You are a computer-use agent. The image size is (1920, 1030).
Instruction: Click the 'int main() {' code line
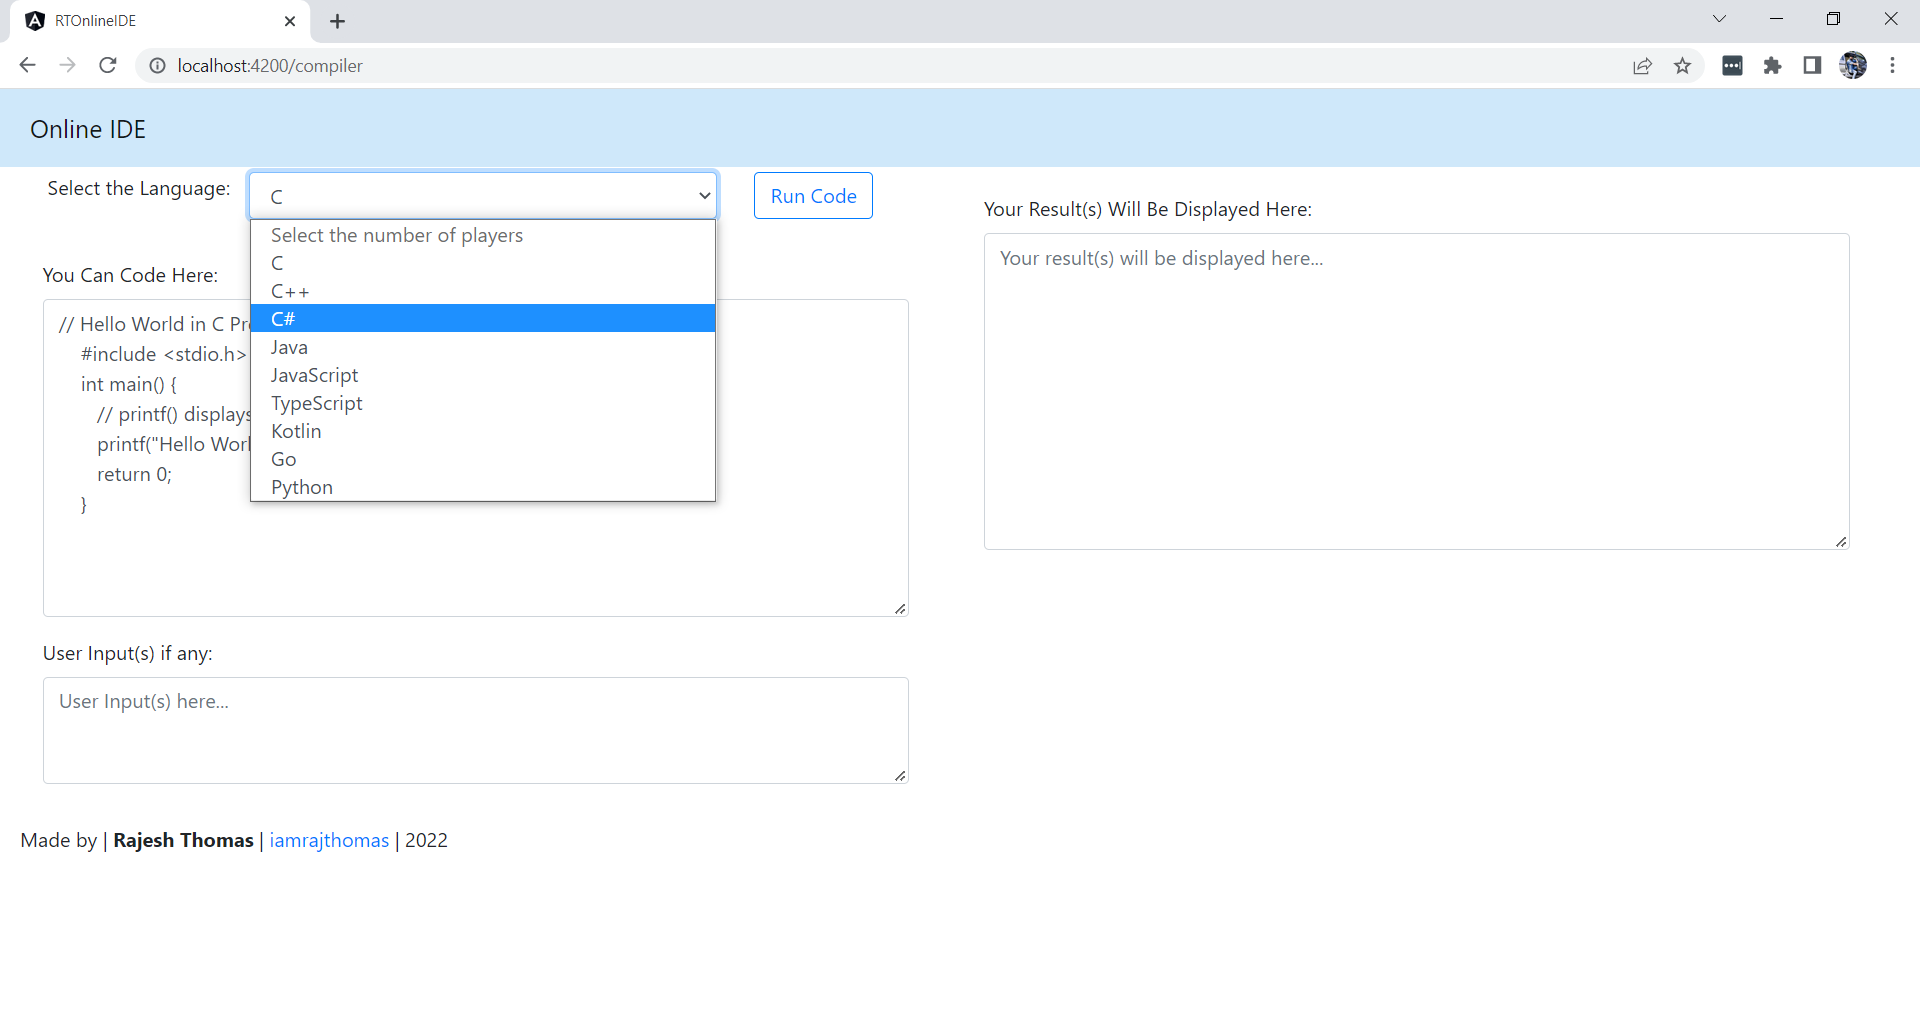[128, 384]
